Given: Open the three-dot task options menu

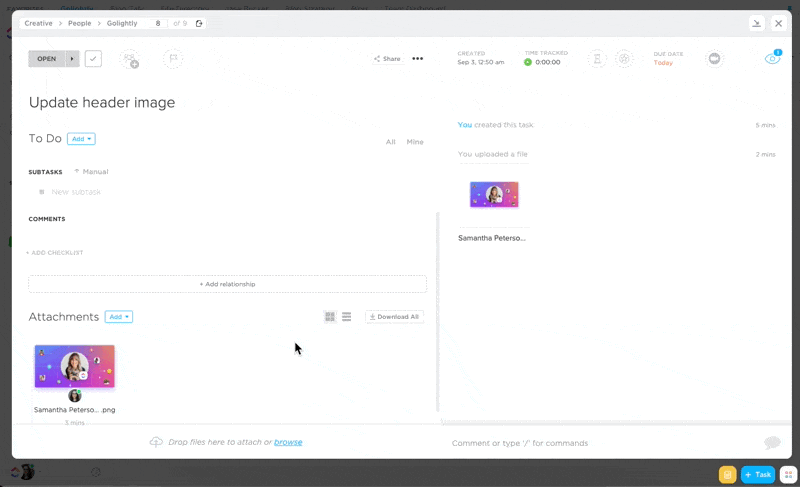Looking at the screenshot, I should pyautogui.click(x=417, y=59).
